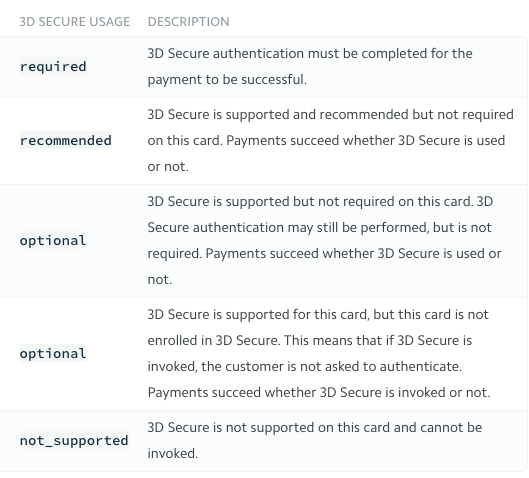Screen dimensions: 529x478
Task: Click optional beside the 'not enrolled' description
Action: coord(53,354)
